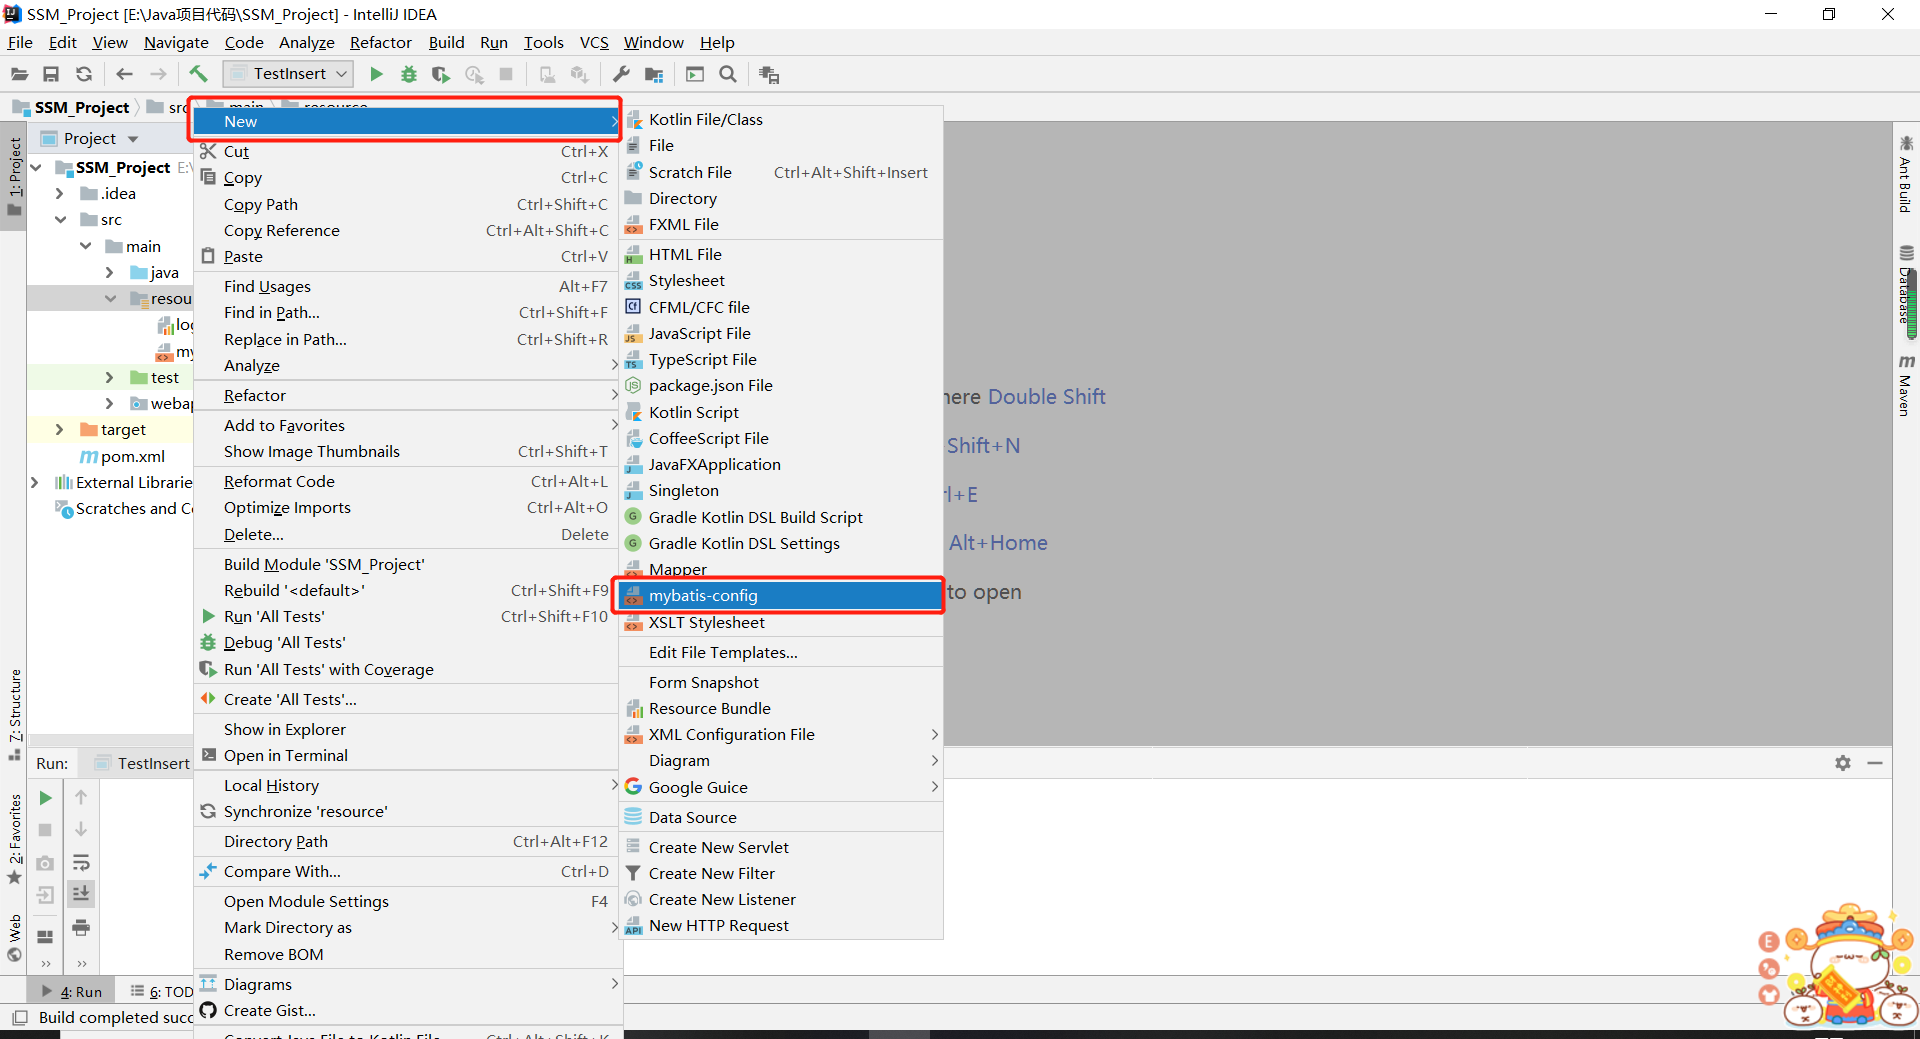Choose Reformat Code in context menu
This screenshot has height=1039, width=1920.
[407, 481]
